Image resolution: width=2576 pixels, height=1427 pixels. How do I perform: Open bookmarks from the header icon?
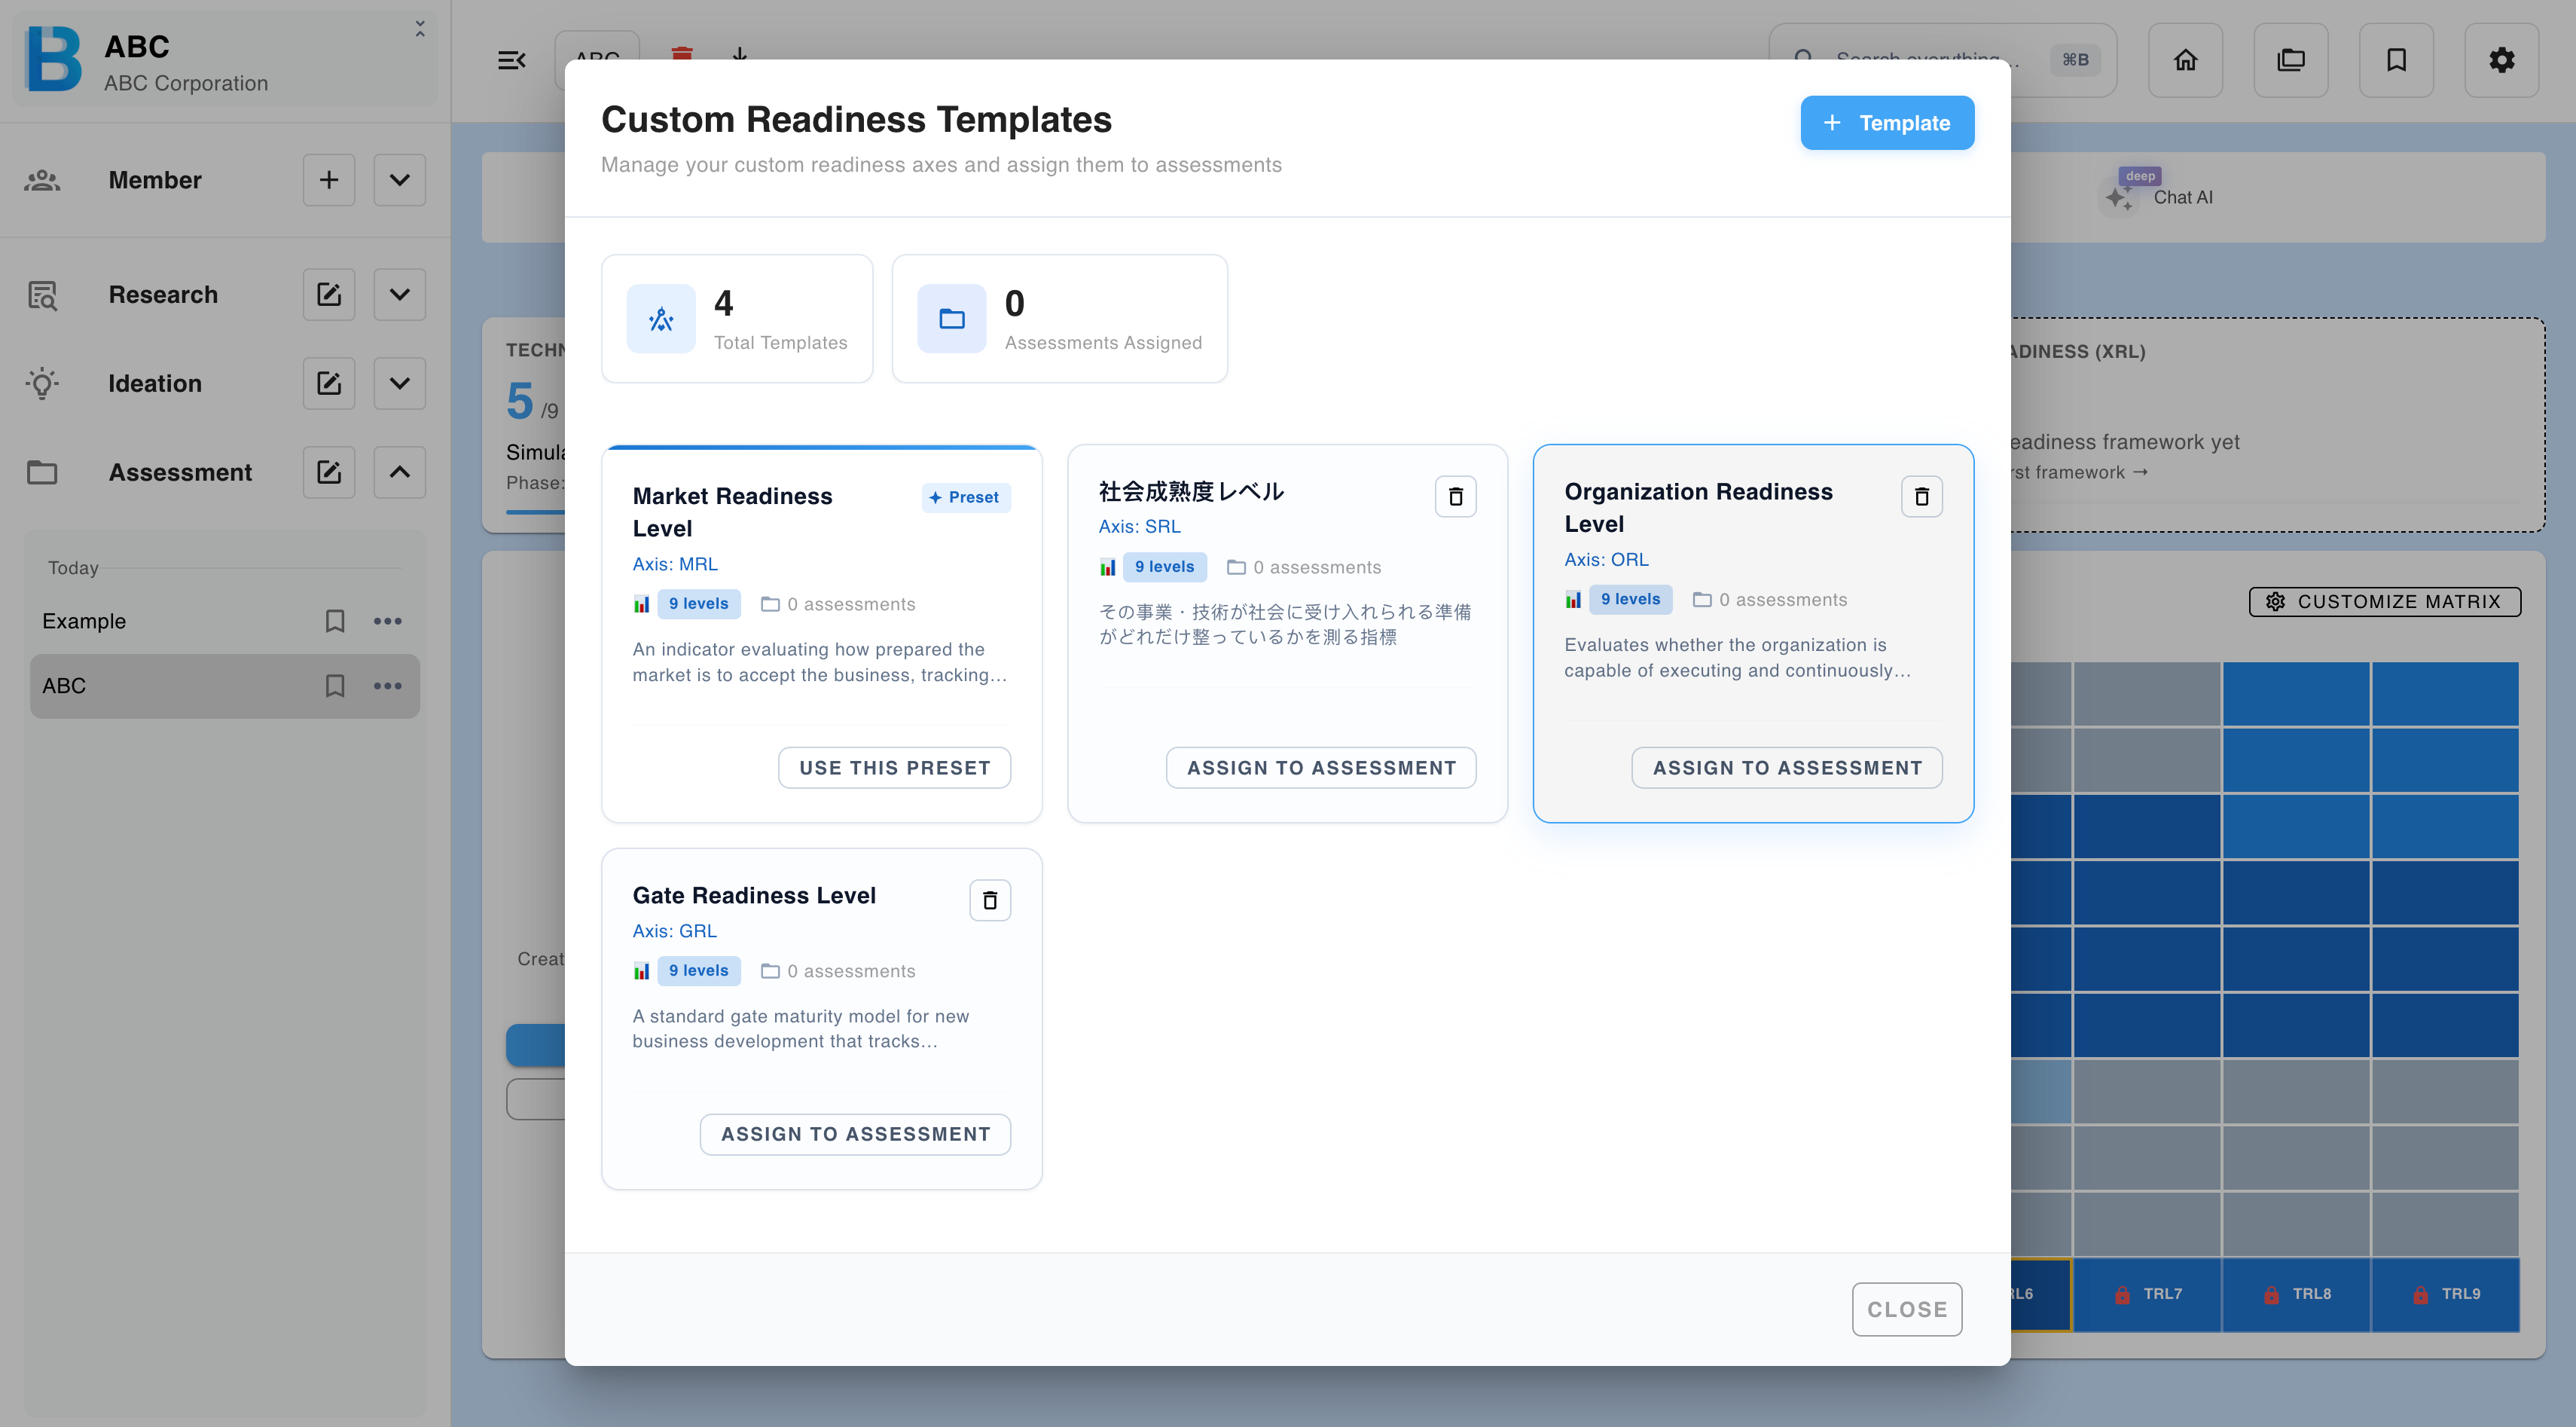coord(2396,60)
